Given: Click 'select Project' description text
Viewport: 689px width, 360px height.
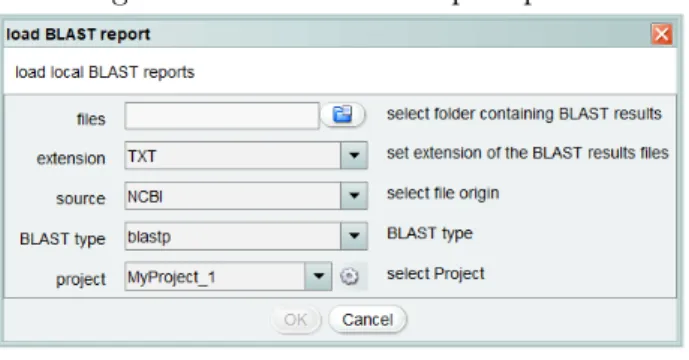Looking at the screenshot, I should (x=435, y=274).
